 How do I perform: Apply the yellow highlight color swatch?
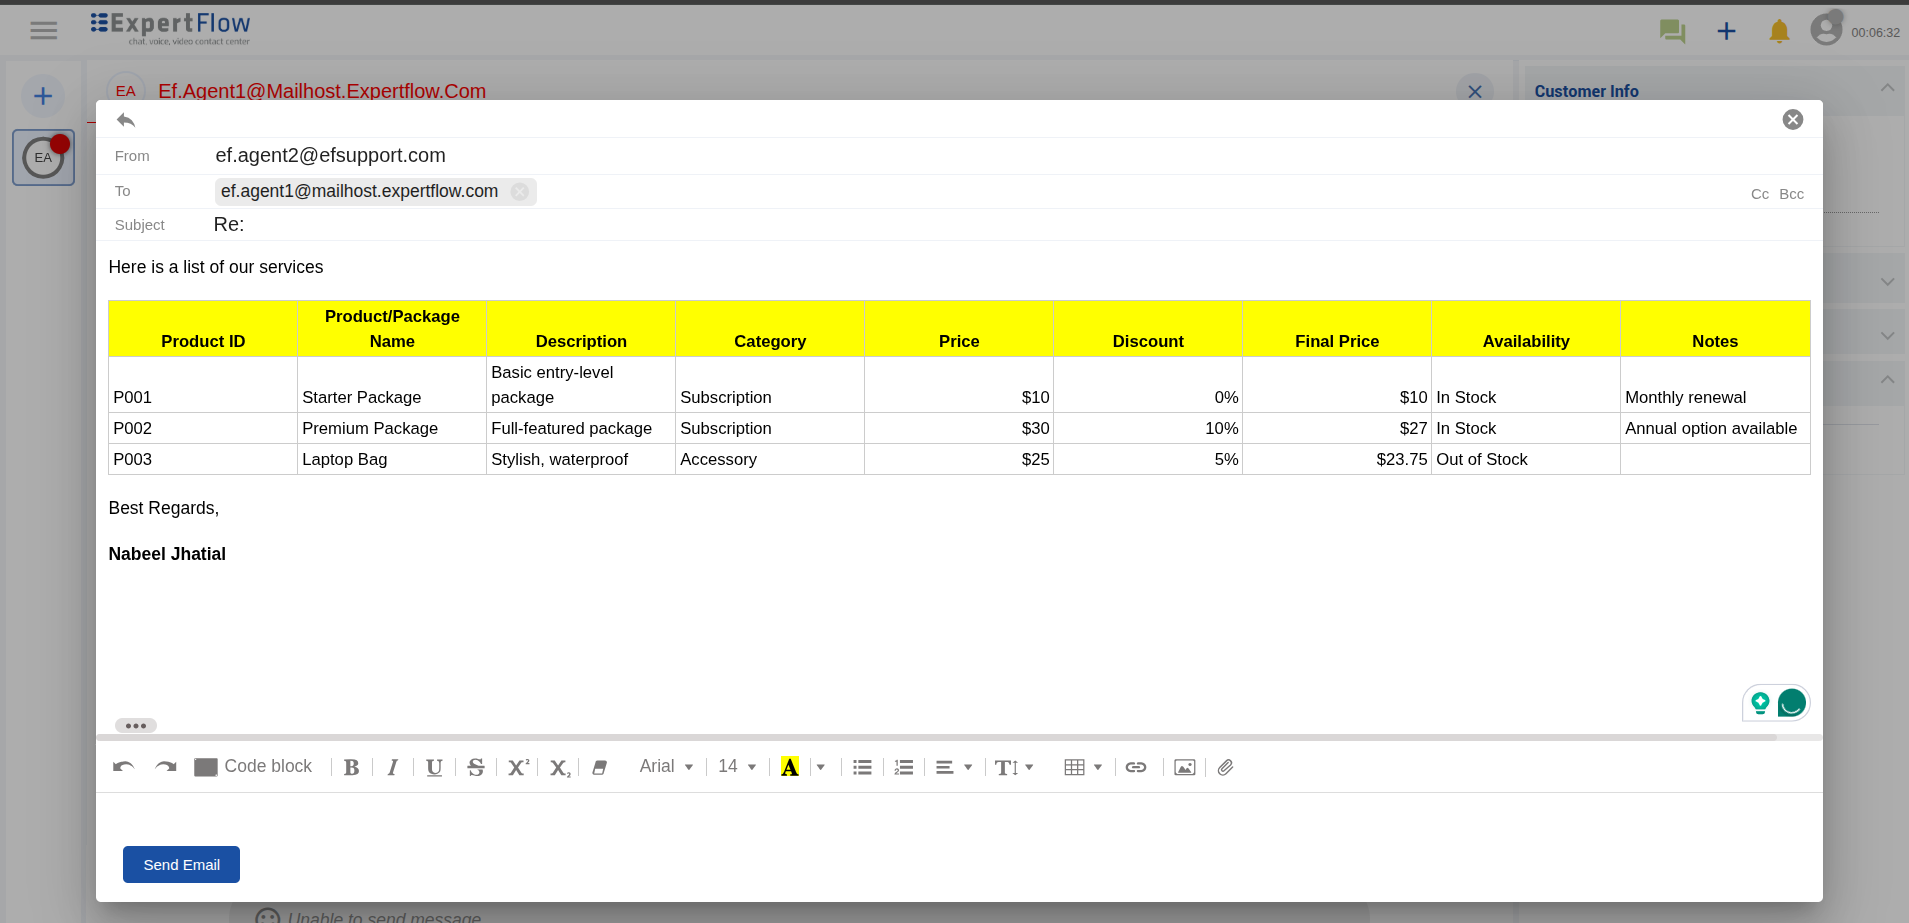(x=790, y=767)
